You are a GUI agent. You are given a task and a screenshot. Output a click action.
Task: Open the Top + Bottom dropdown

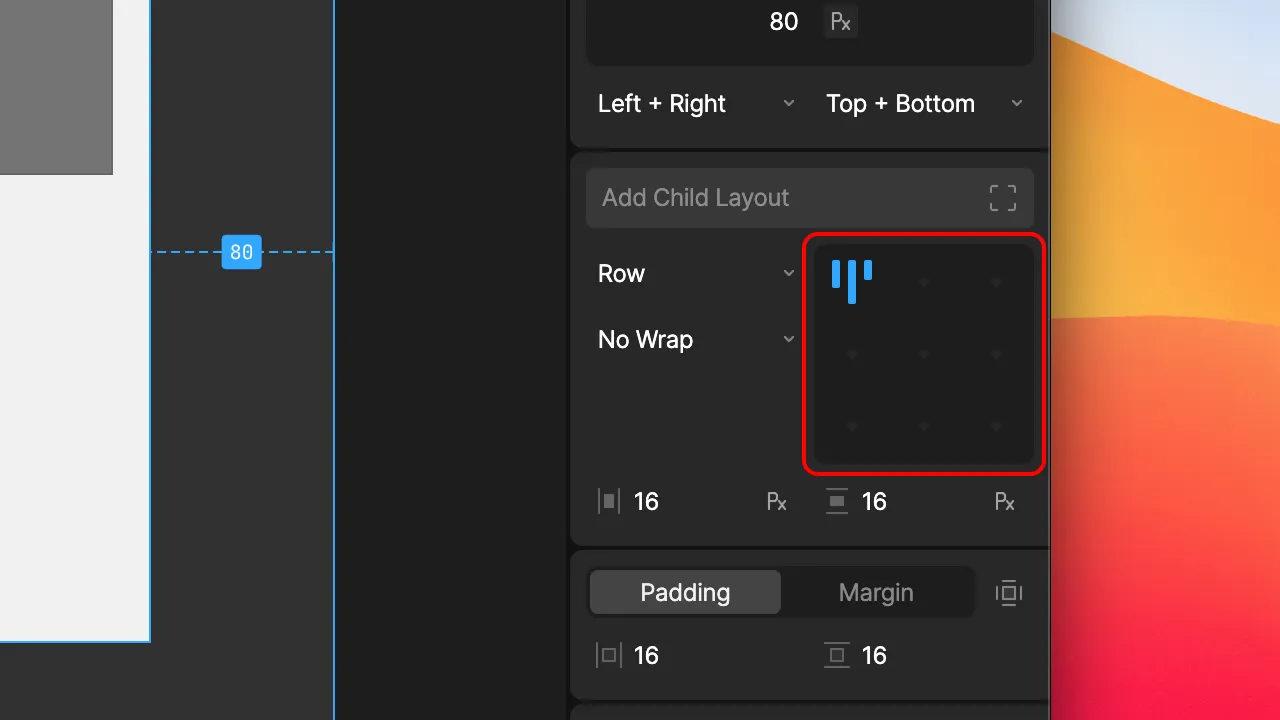(924, 104)
